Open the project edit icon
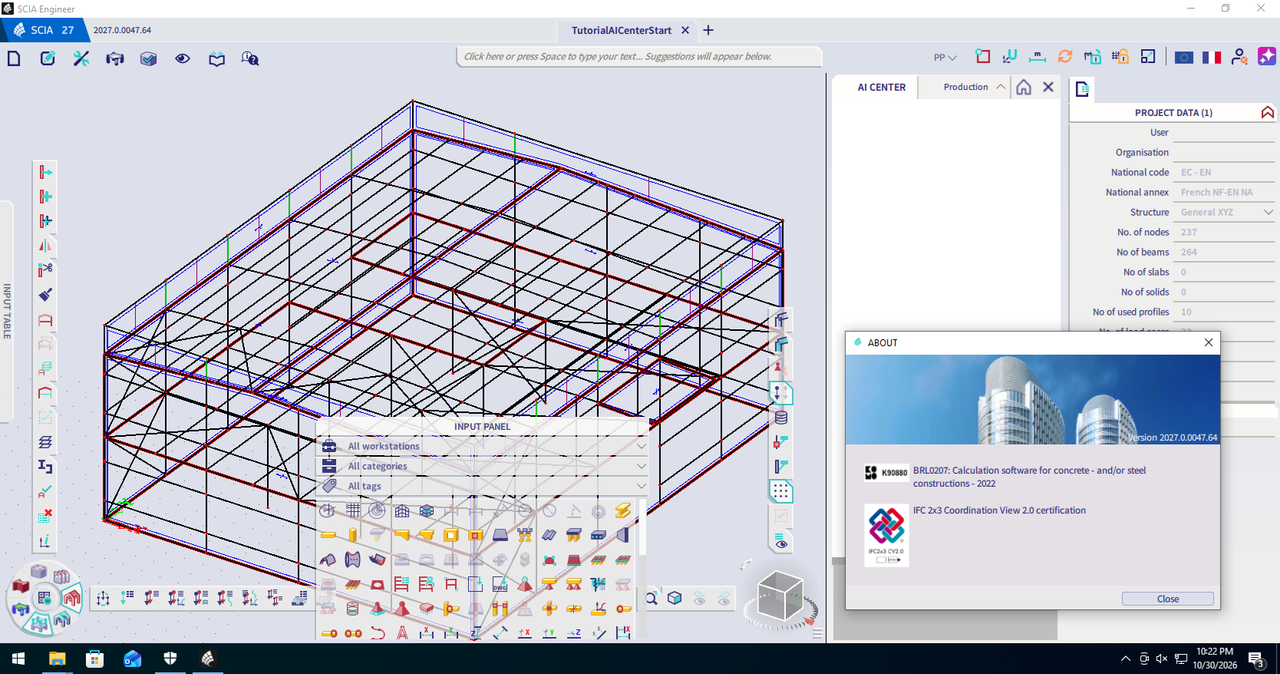The image size is (1280, 674). (47, 58)
